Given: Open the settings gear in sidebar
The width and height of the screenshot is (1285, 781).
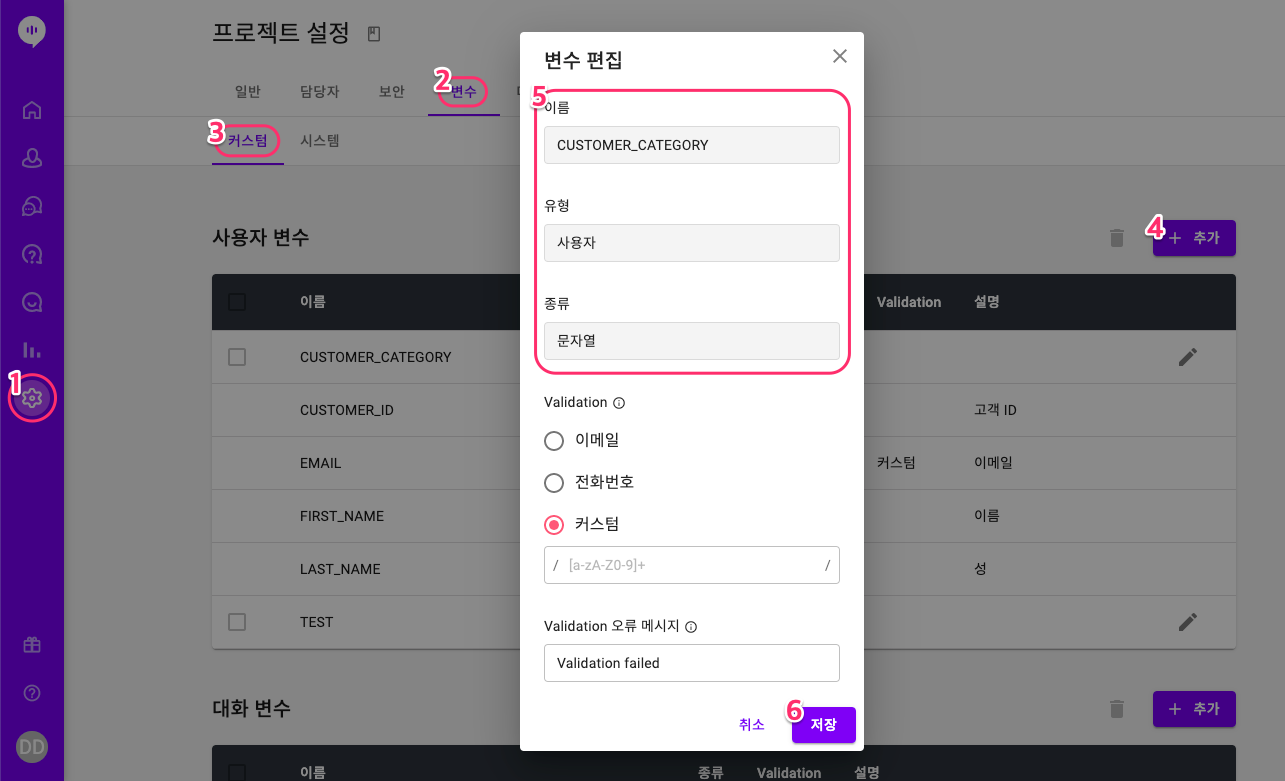Looking at the screenshot, I should tap(32, 398).
